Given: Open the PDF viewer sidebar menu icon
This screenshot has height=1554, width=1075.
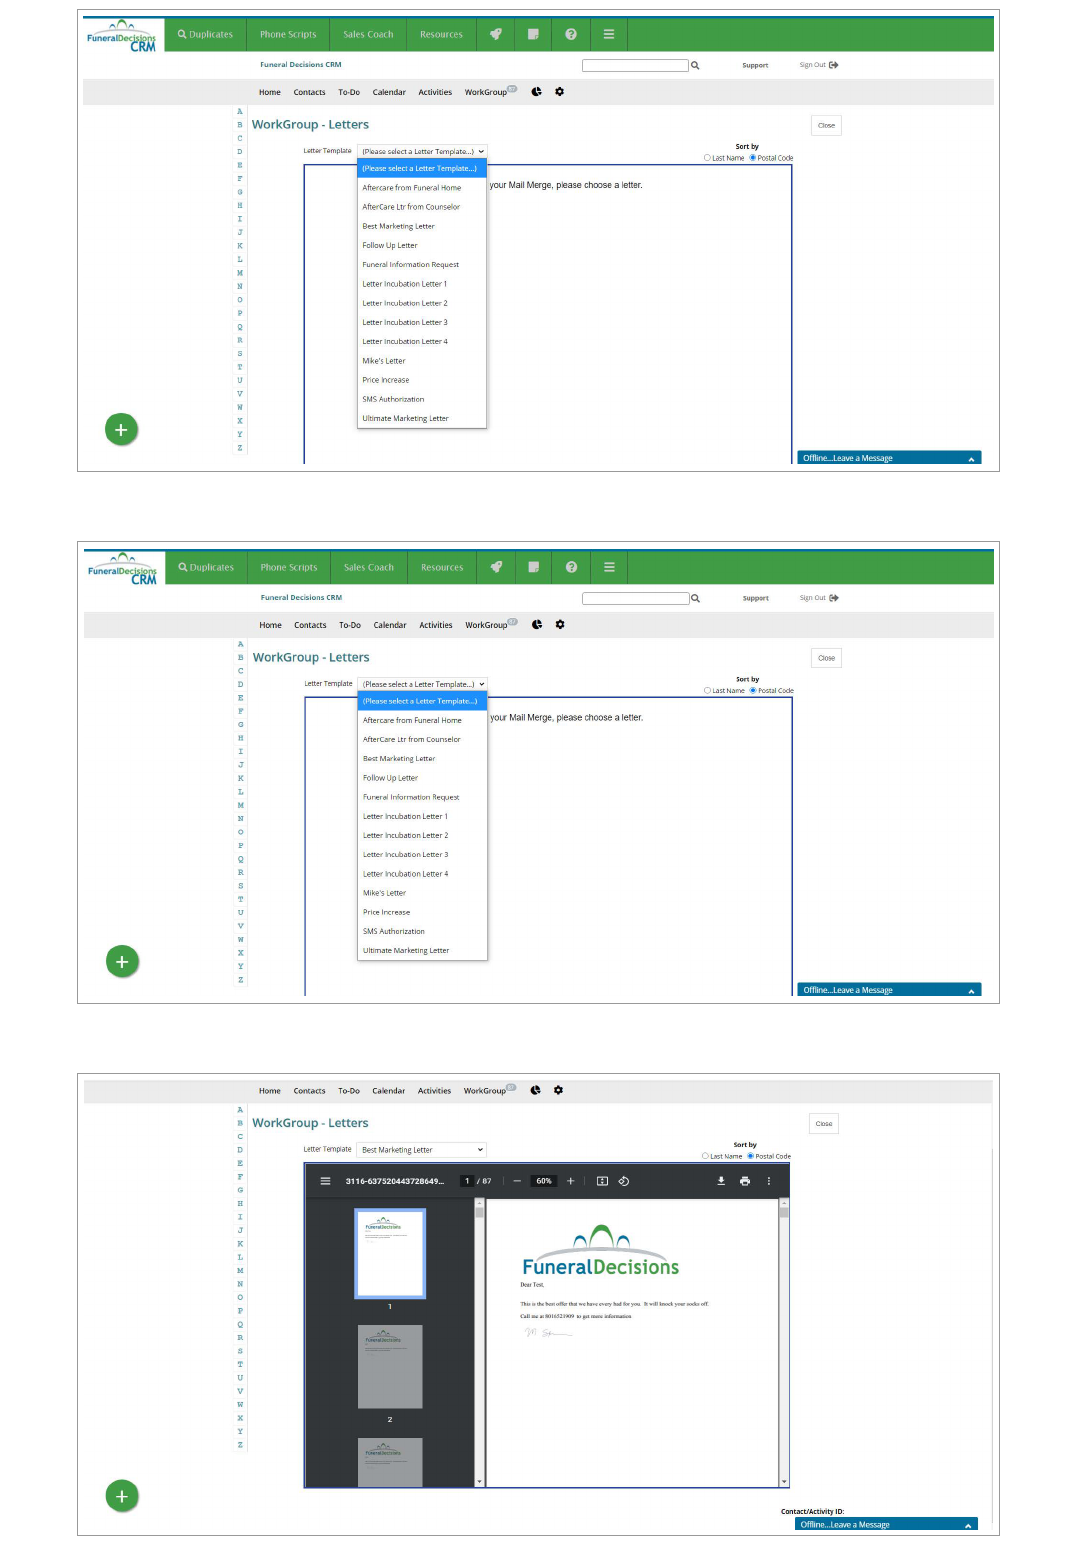Looking at the screenshot, I should click(x=325, y=1181).
